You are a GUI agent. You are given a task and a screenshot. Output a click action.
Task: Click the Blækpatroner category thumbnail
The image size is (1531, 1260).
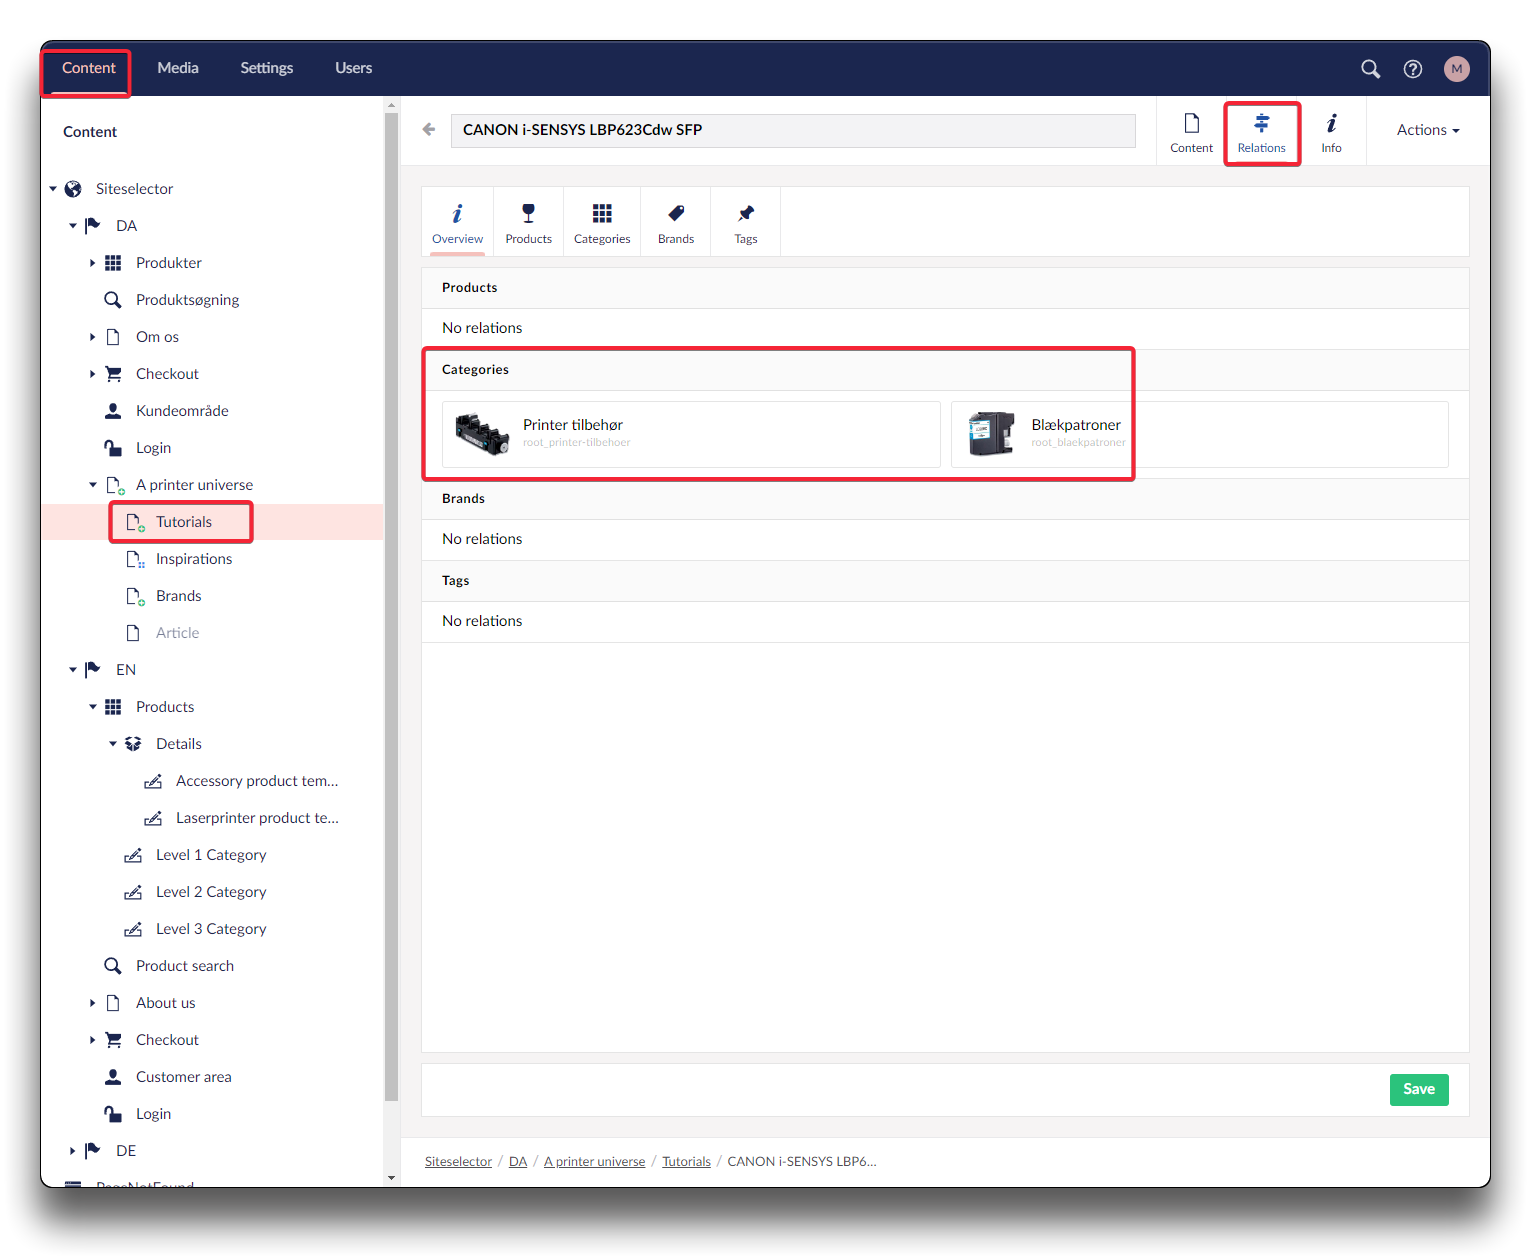tap(991, 434)
